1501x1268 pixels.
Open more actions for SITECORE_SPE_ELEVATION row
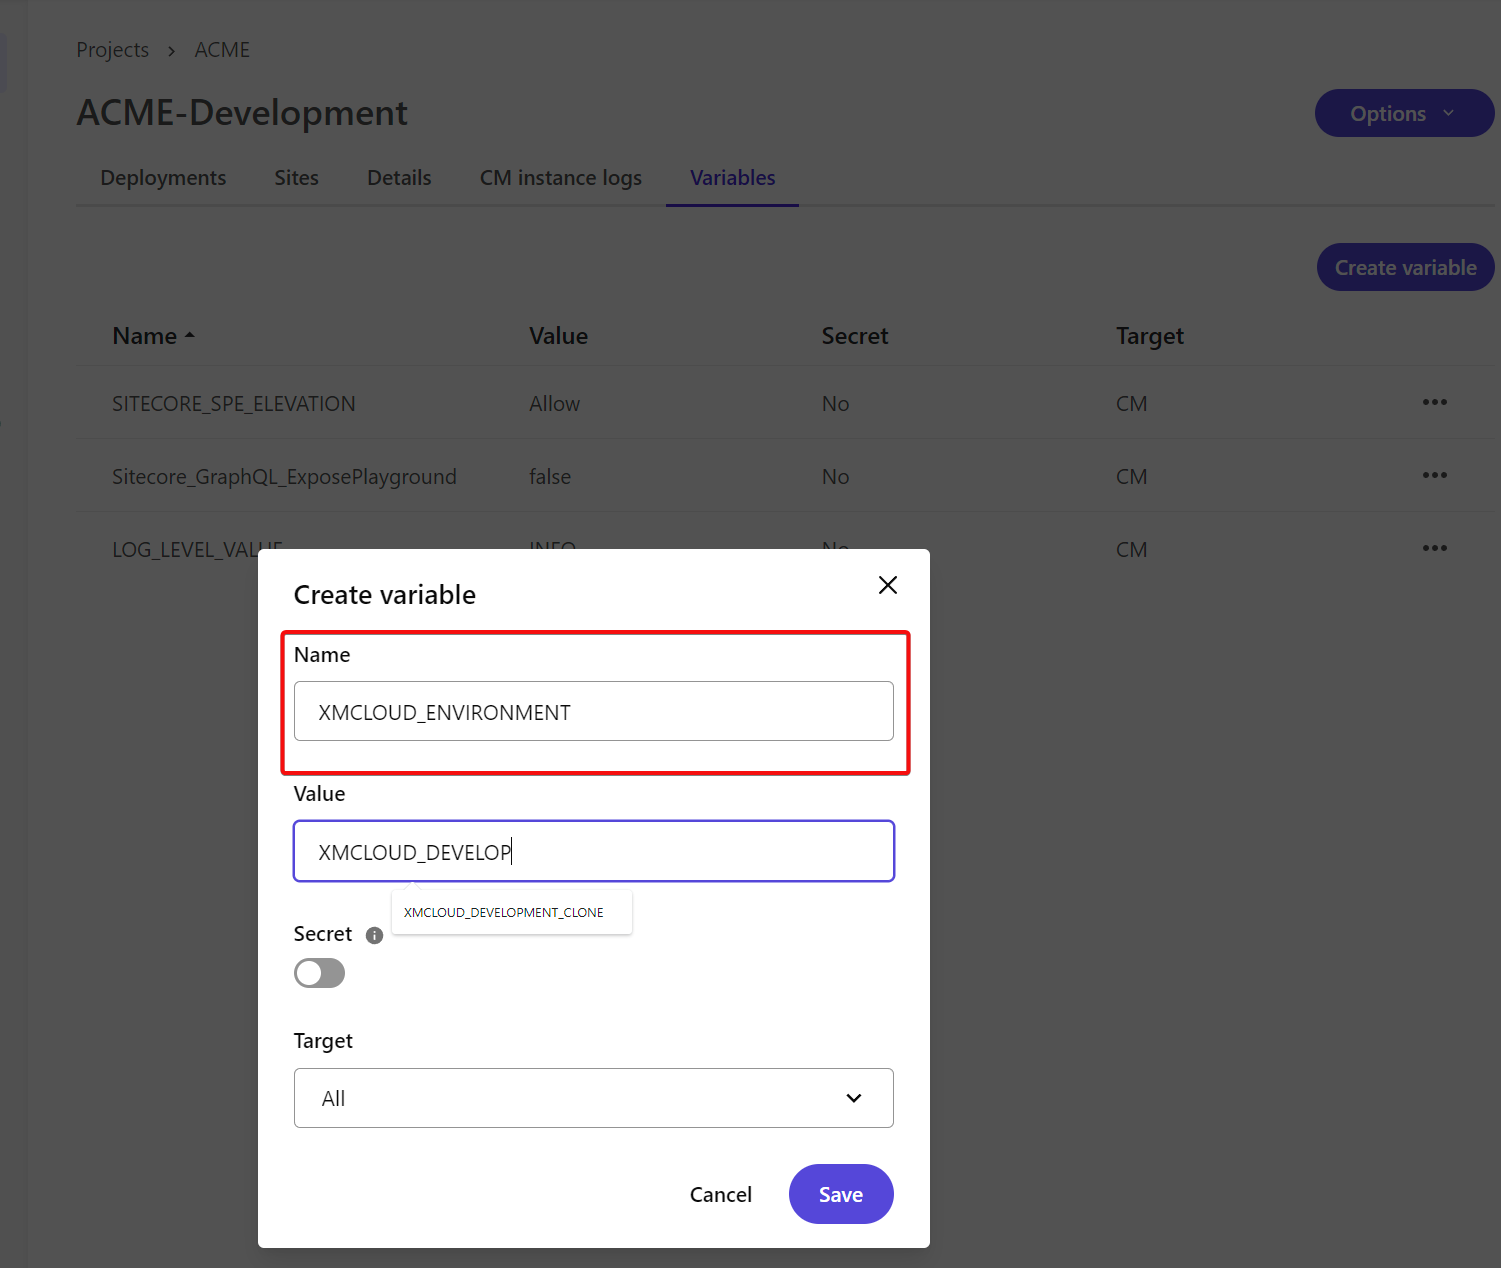coord(1434,402)
